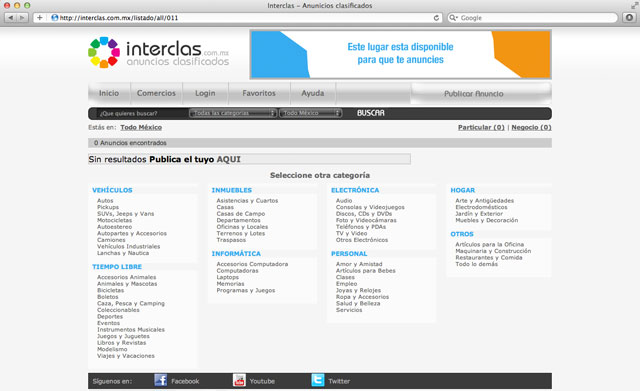Select the 'Departamentos' subcategory
The image size is (640, 391).
pos(238,220)
